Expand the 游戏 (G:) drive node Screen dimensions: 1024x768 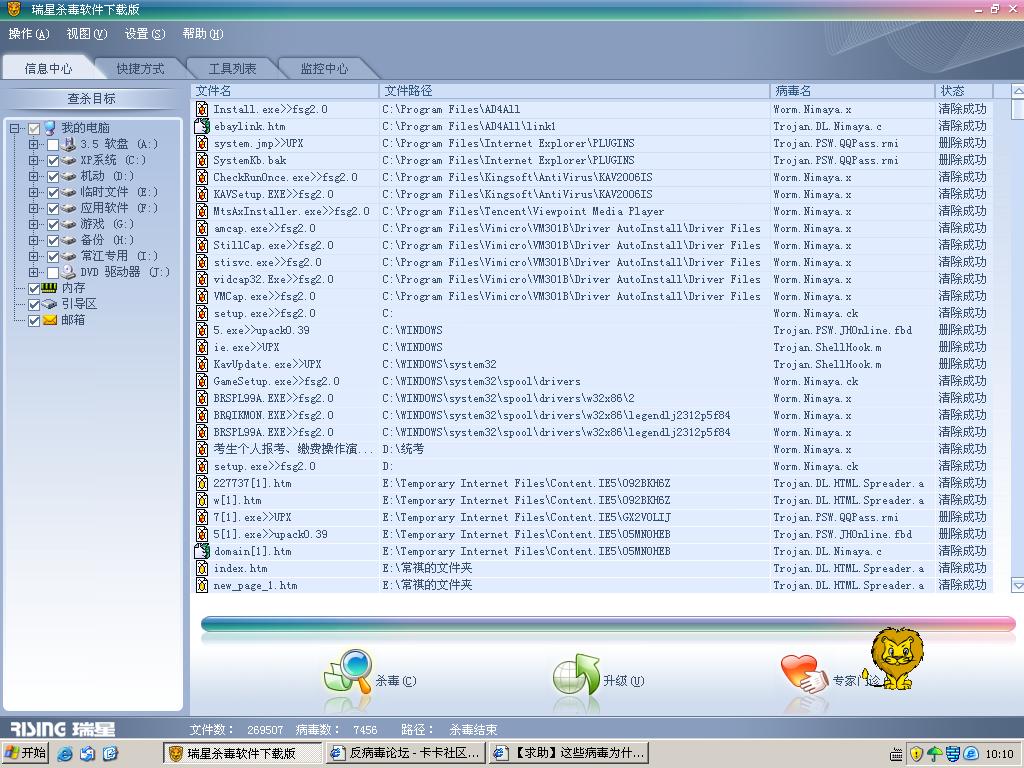[x=34, y=225]
